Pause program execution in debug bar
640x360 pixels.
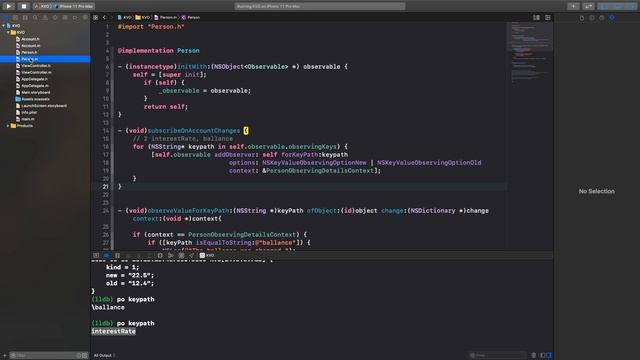pyautogui.click(x=117, y=256)
